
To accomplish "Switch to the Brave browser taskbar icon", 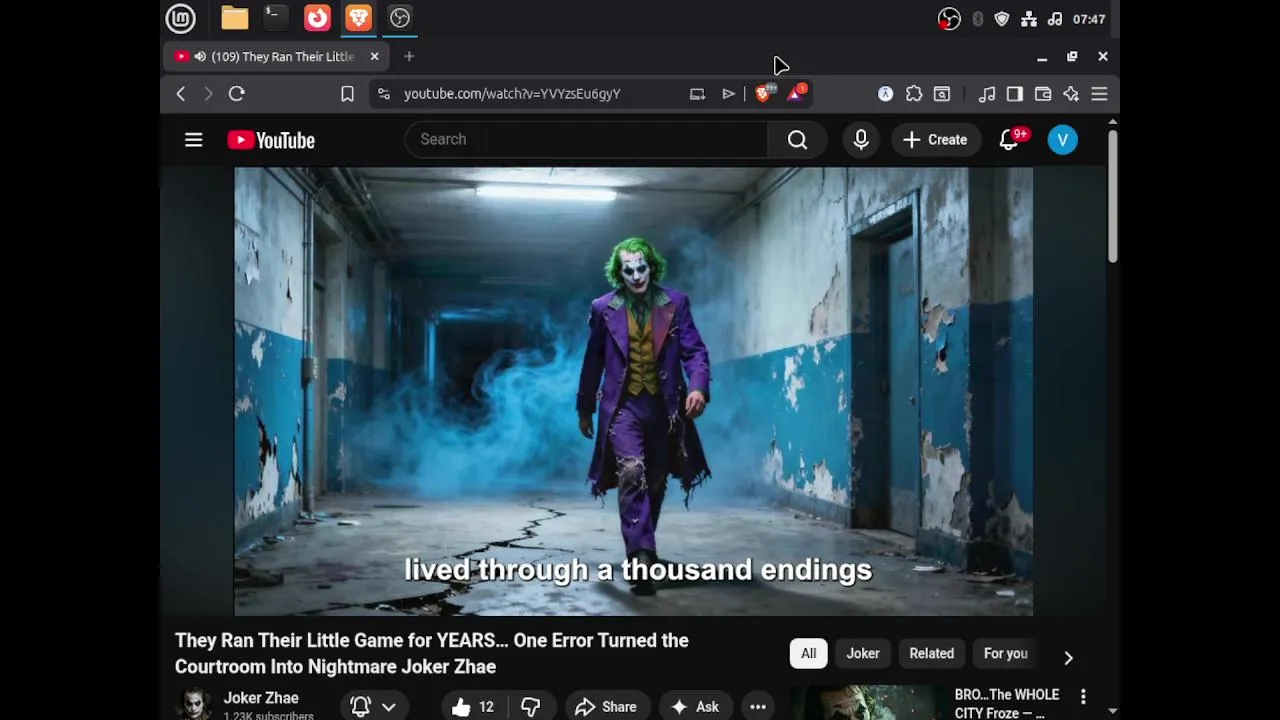I will click(358, 18).
